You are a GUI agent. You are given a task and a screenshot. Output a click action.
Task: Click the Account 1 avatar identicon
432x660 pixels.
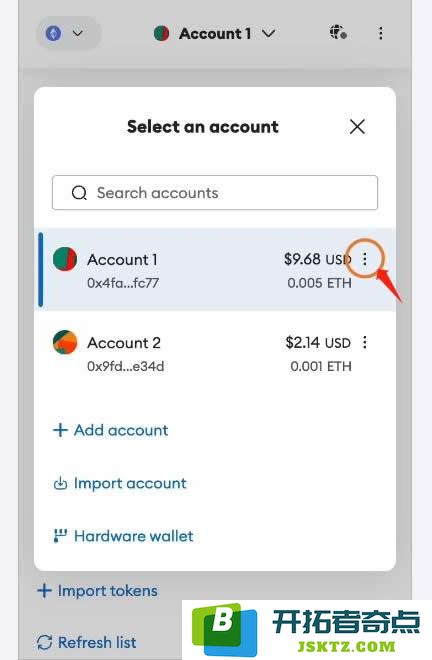[x=65, y=259]
